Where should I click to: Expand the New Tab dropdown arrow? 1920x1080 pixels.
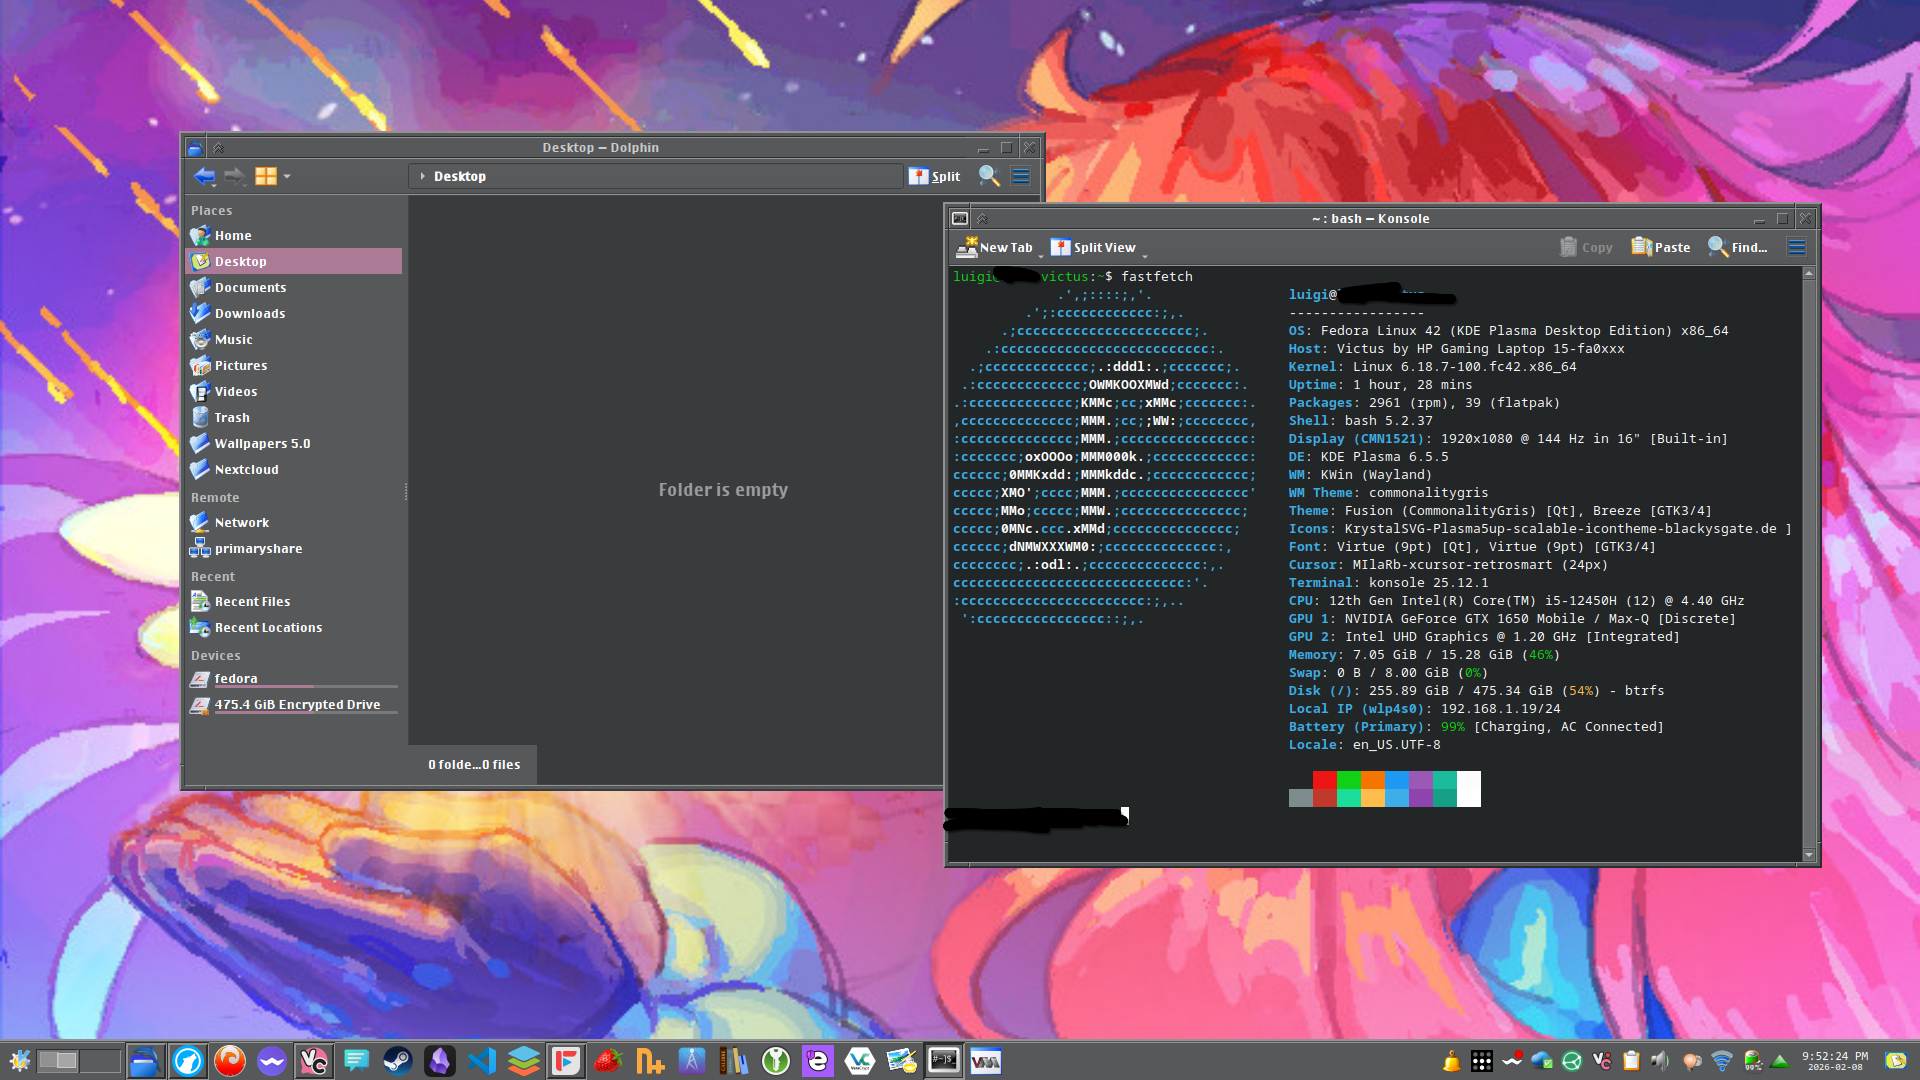(x=1041, y=254)
